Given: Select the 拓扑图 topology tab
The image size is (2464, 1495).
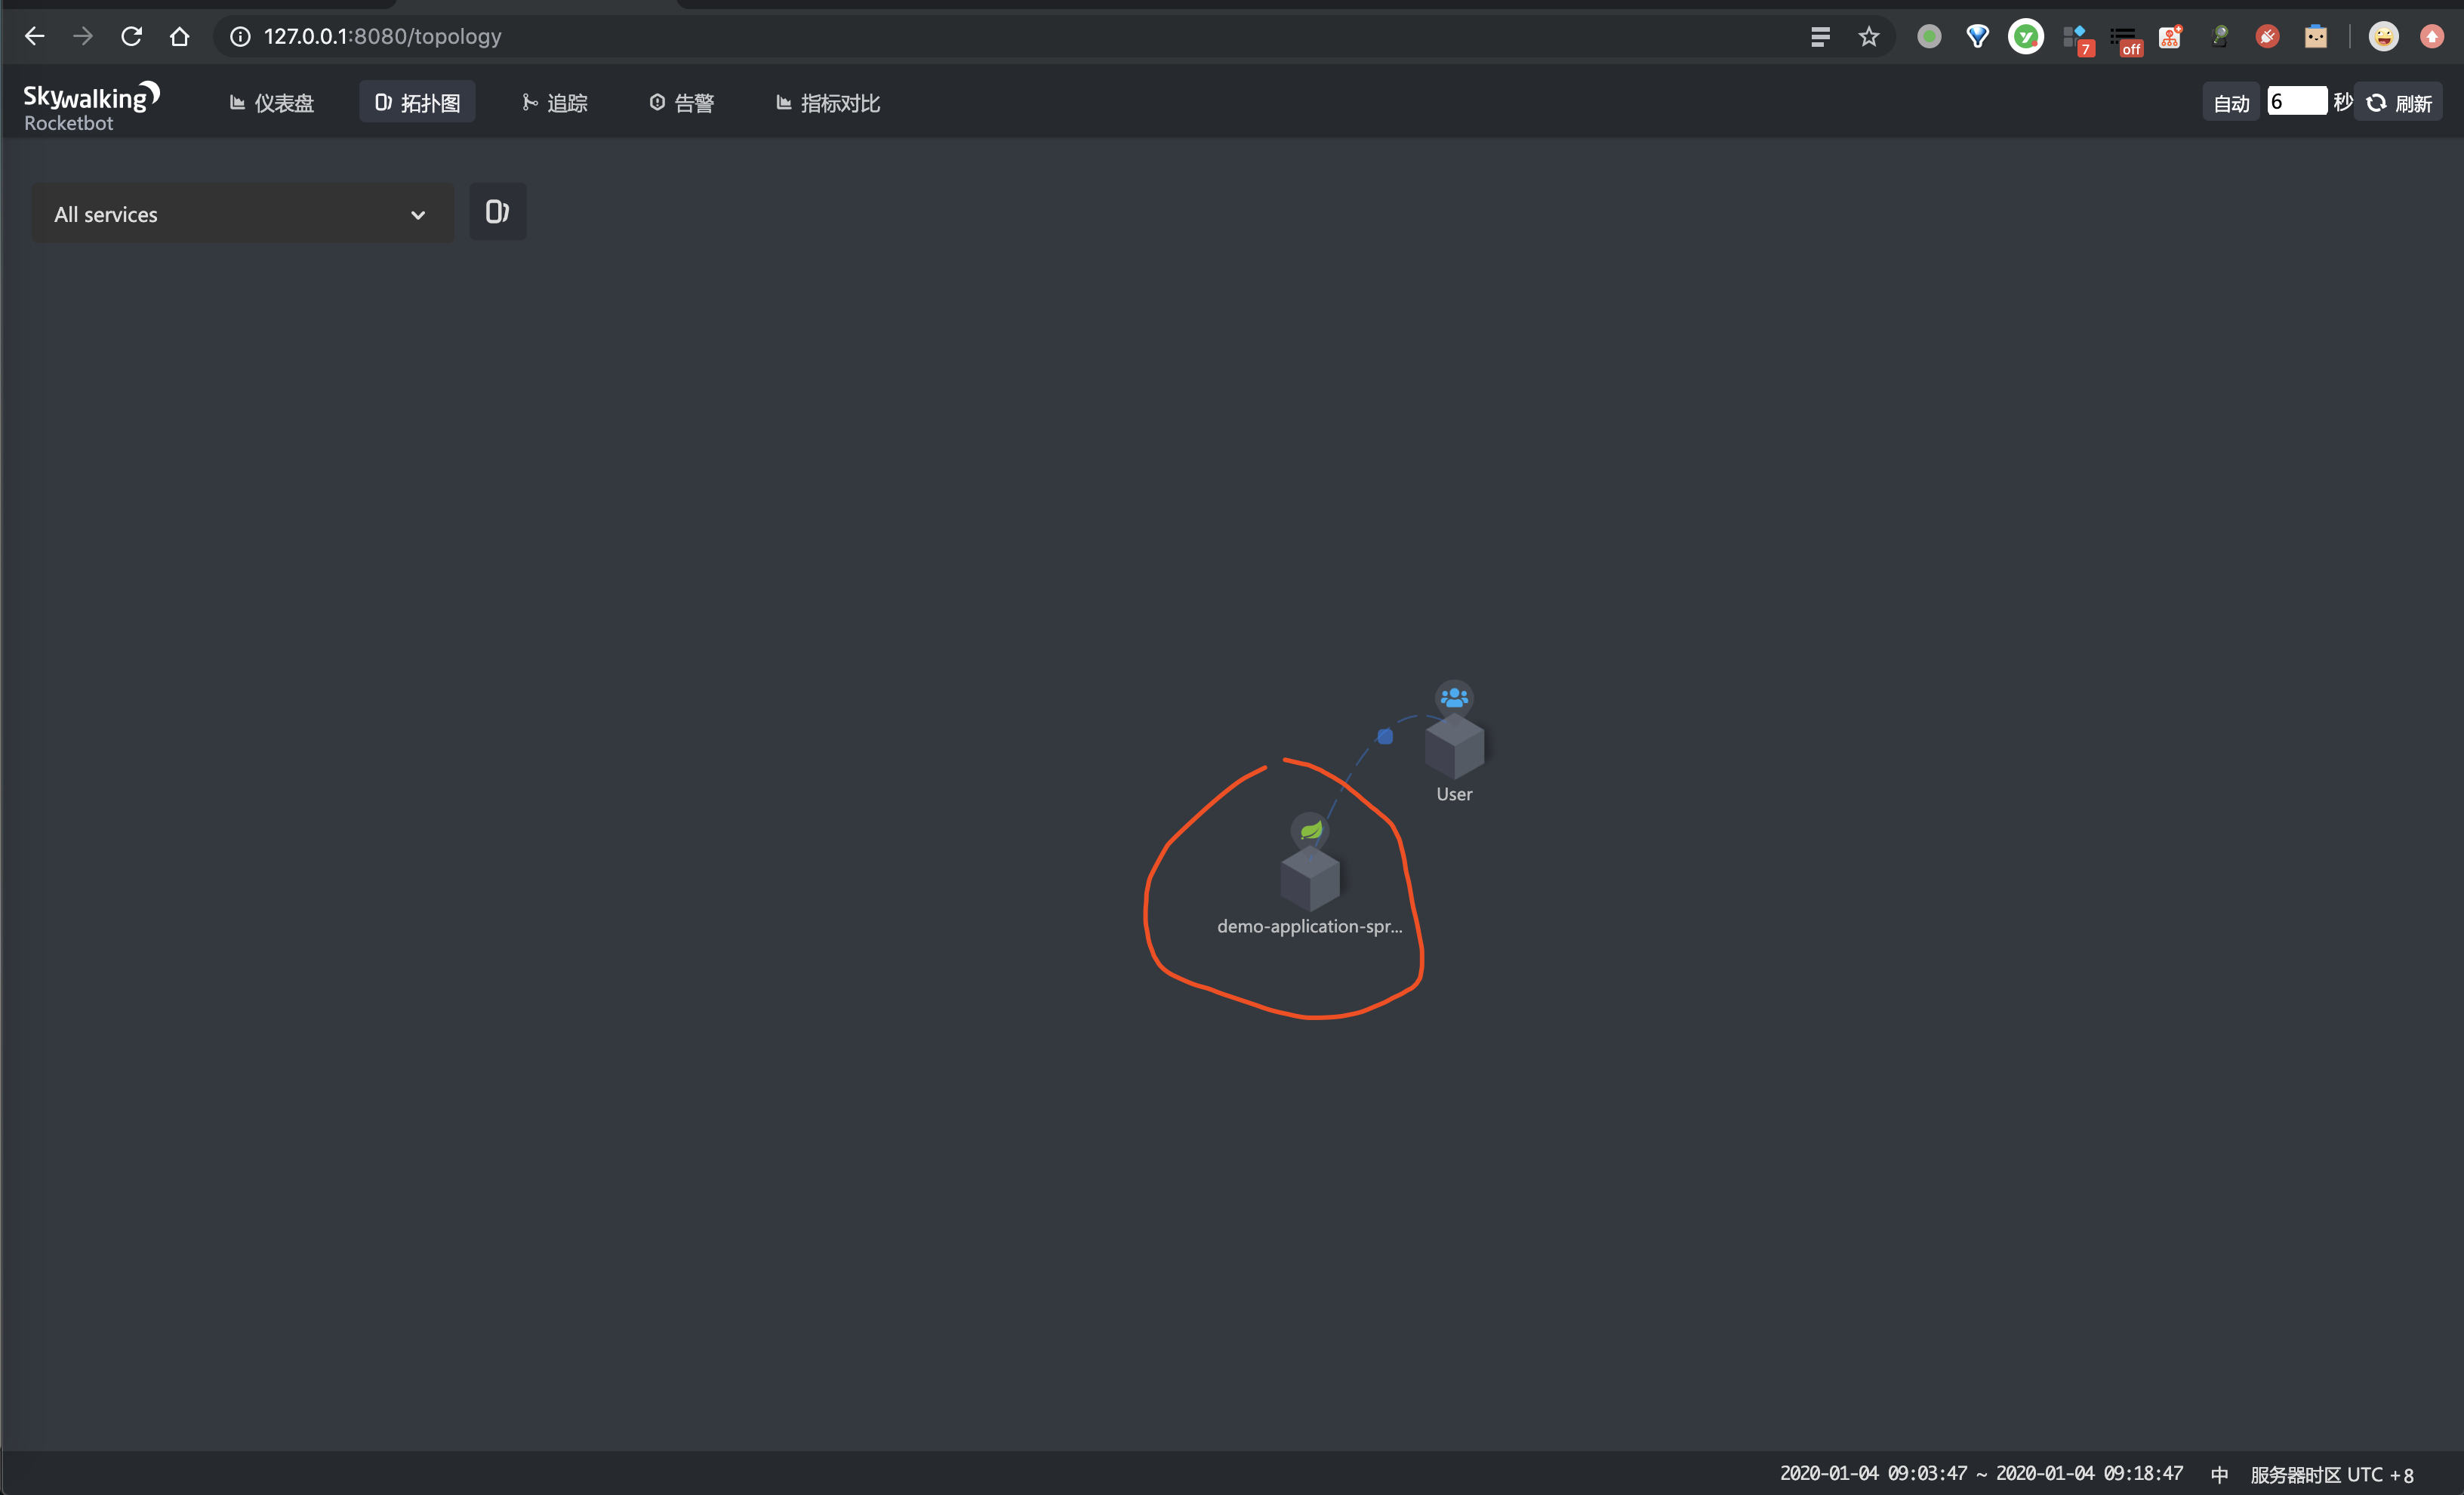Looking at the screenshot, I should click(417, 102).
